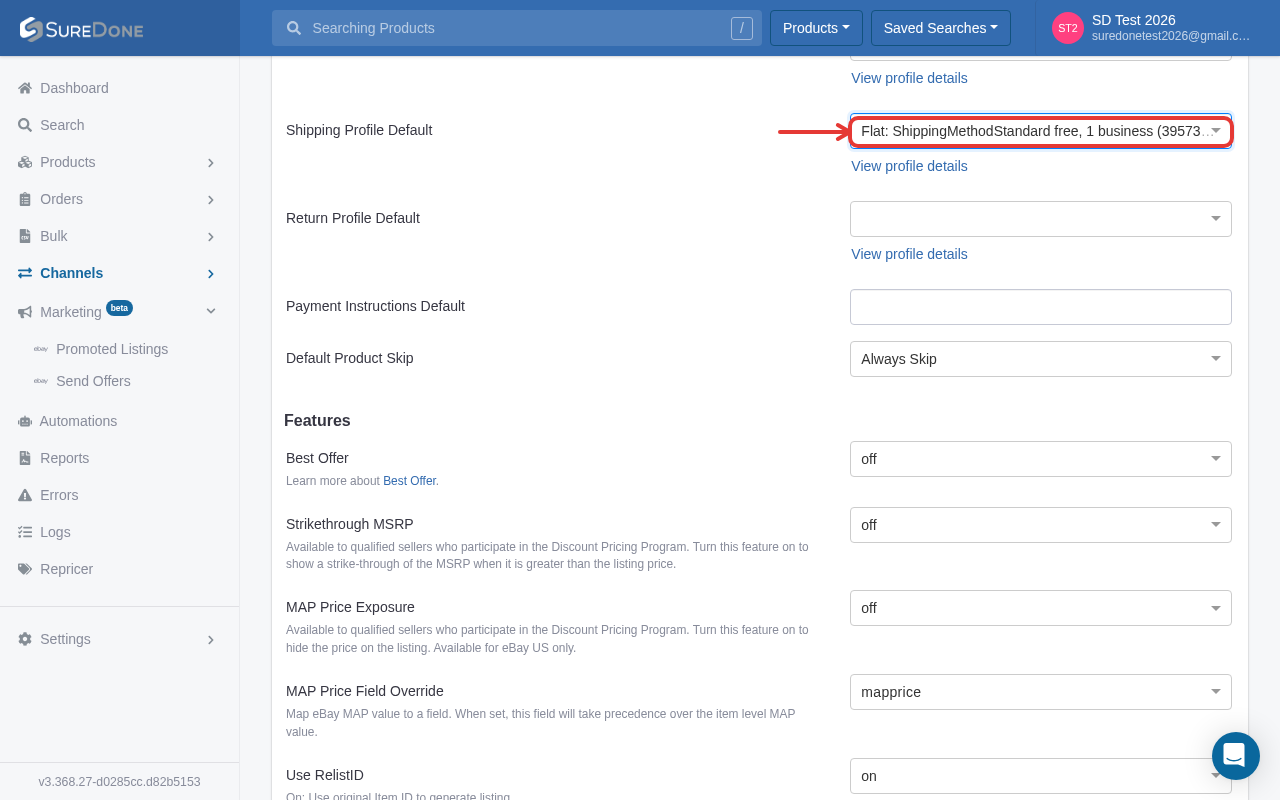Click the SureDone logo
Screen dimensions: 1280x800
coord(81,29)
